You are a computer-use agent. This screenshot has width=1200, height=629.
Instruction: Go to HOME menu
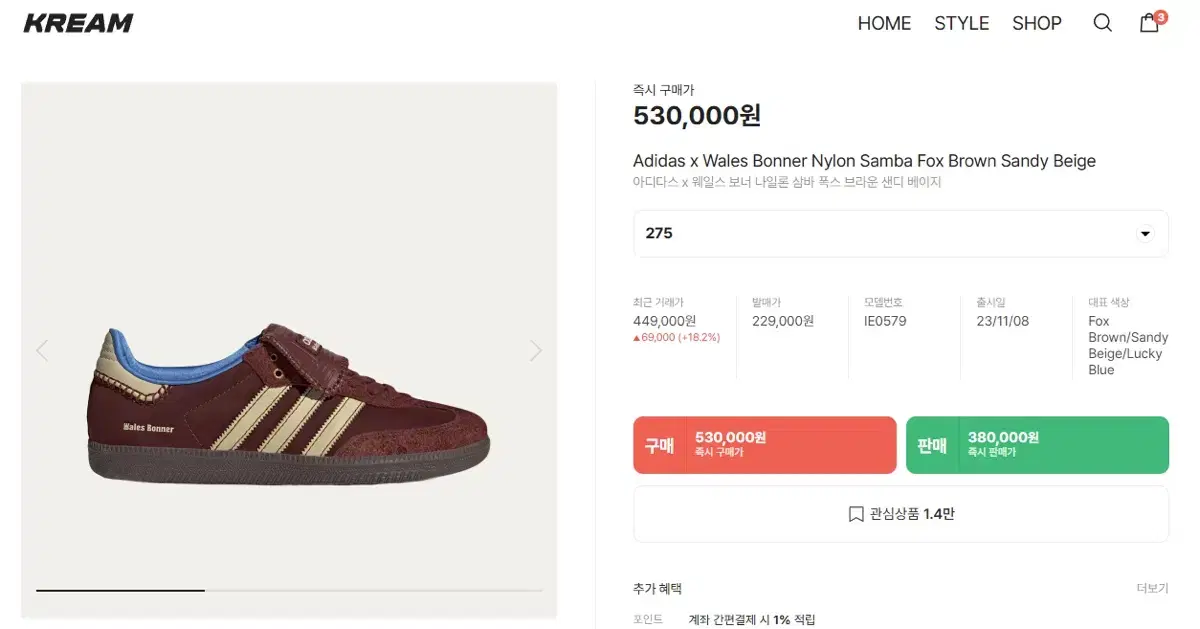(x=884, y=23)
